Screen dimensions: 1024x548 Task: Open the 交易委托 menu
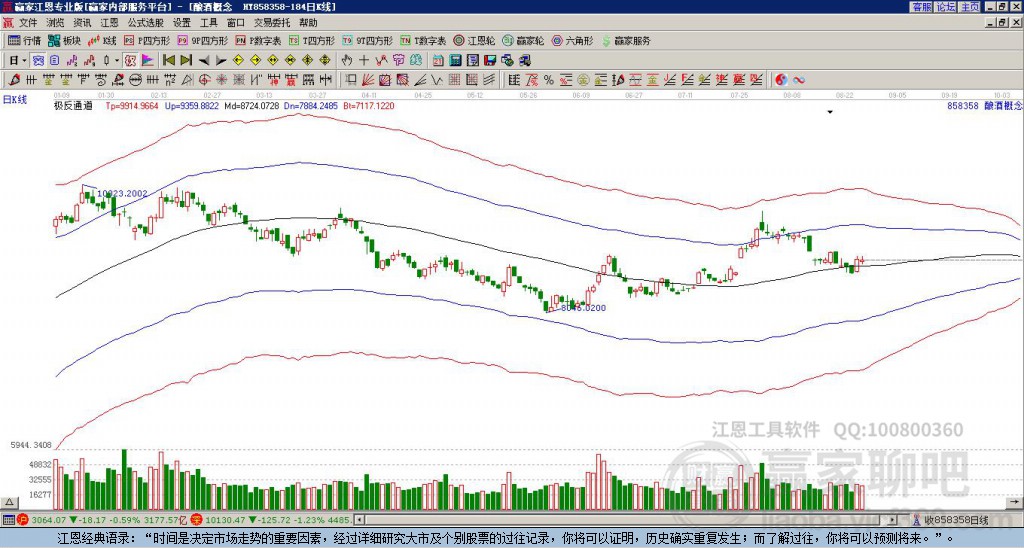272,23
